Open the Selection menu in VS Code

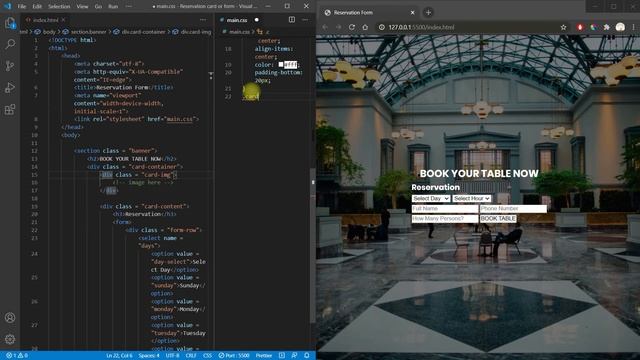pos(59,7)
